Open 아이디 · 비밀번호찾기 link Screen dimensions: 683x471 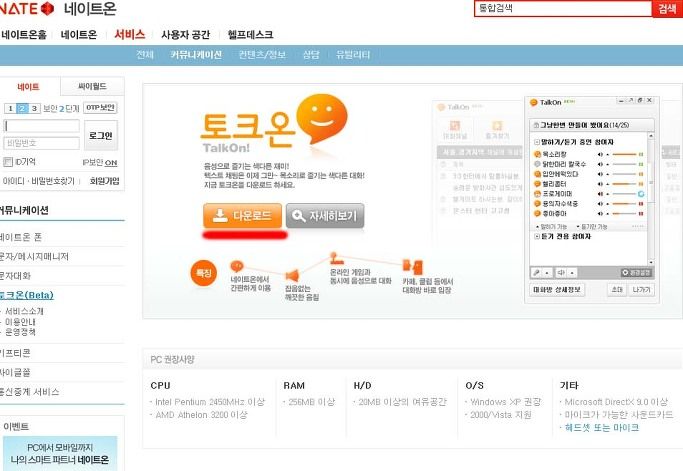coord(39,181)
